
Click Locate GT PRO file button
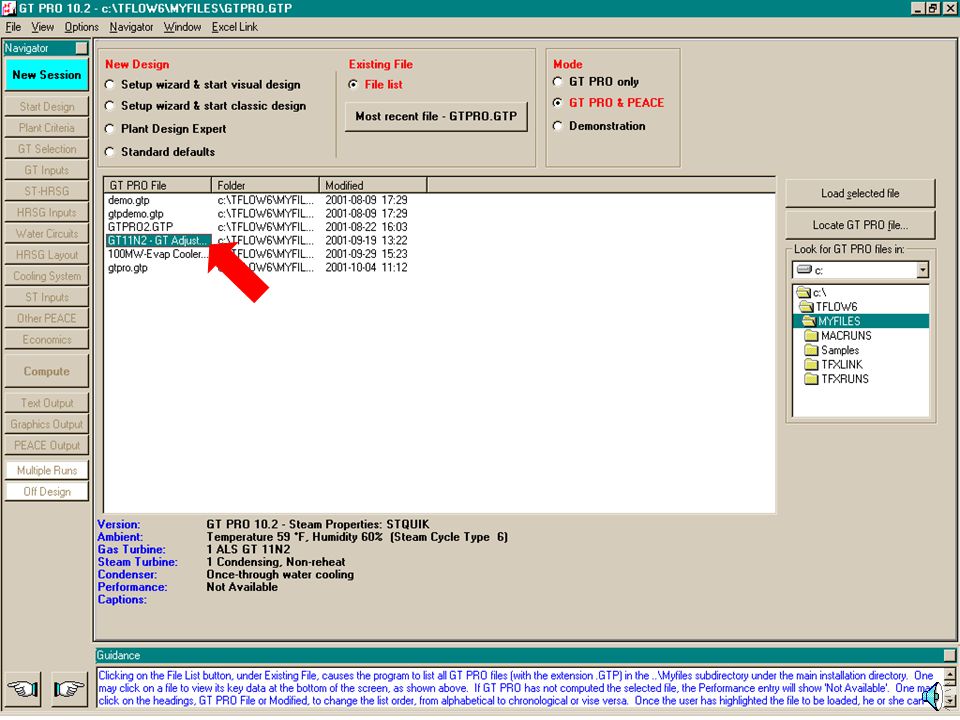(860, 225)
